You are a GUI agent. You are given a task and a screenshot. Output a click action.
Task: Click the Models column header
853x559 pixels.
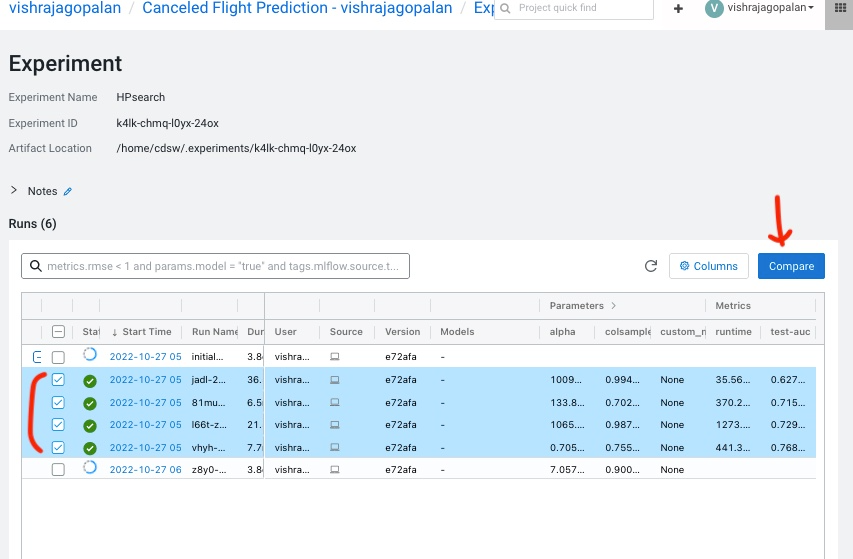(x=457, y=332)
